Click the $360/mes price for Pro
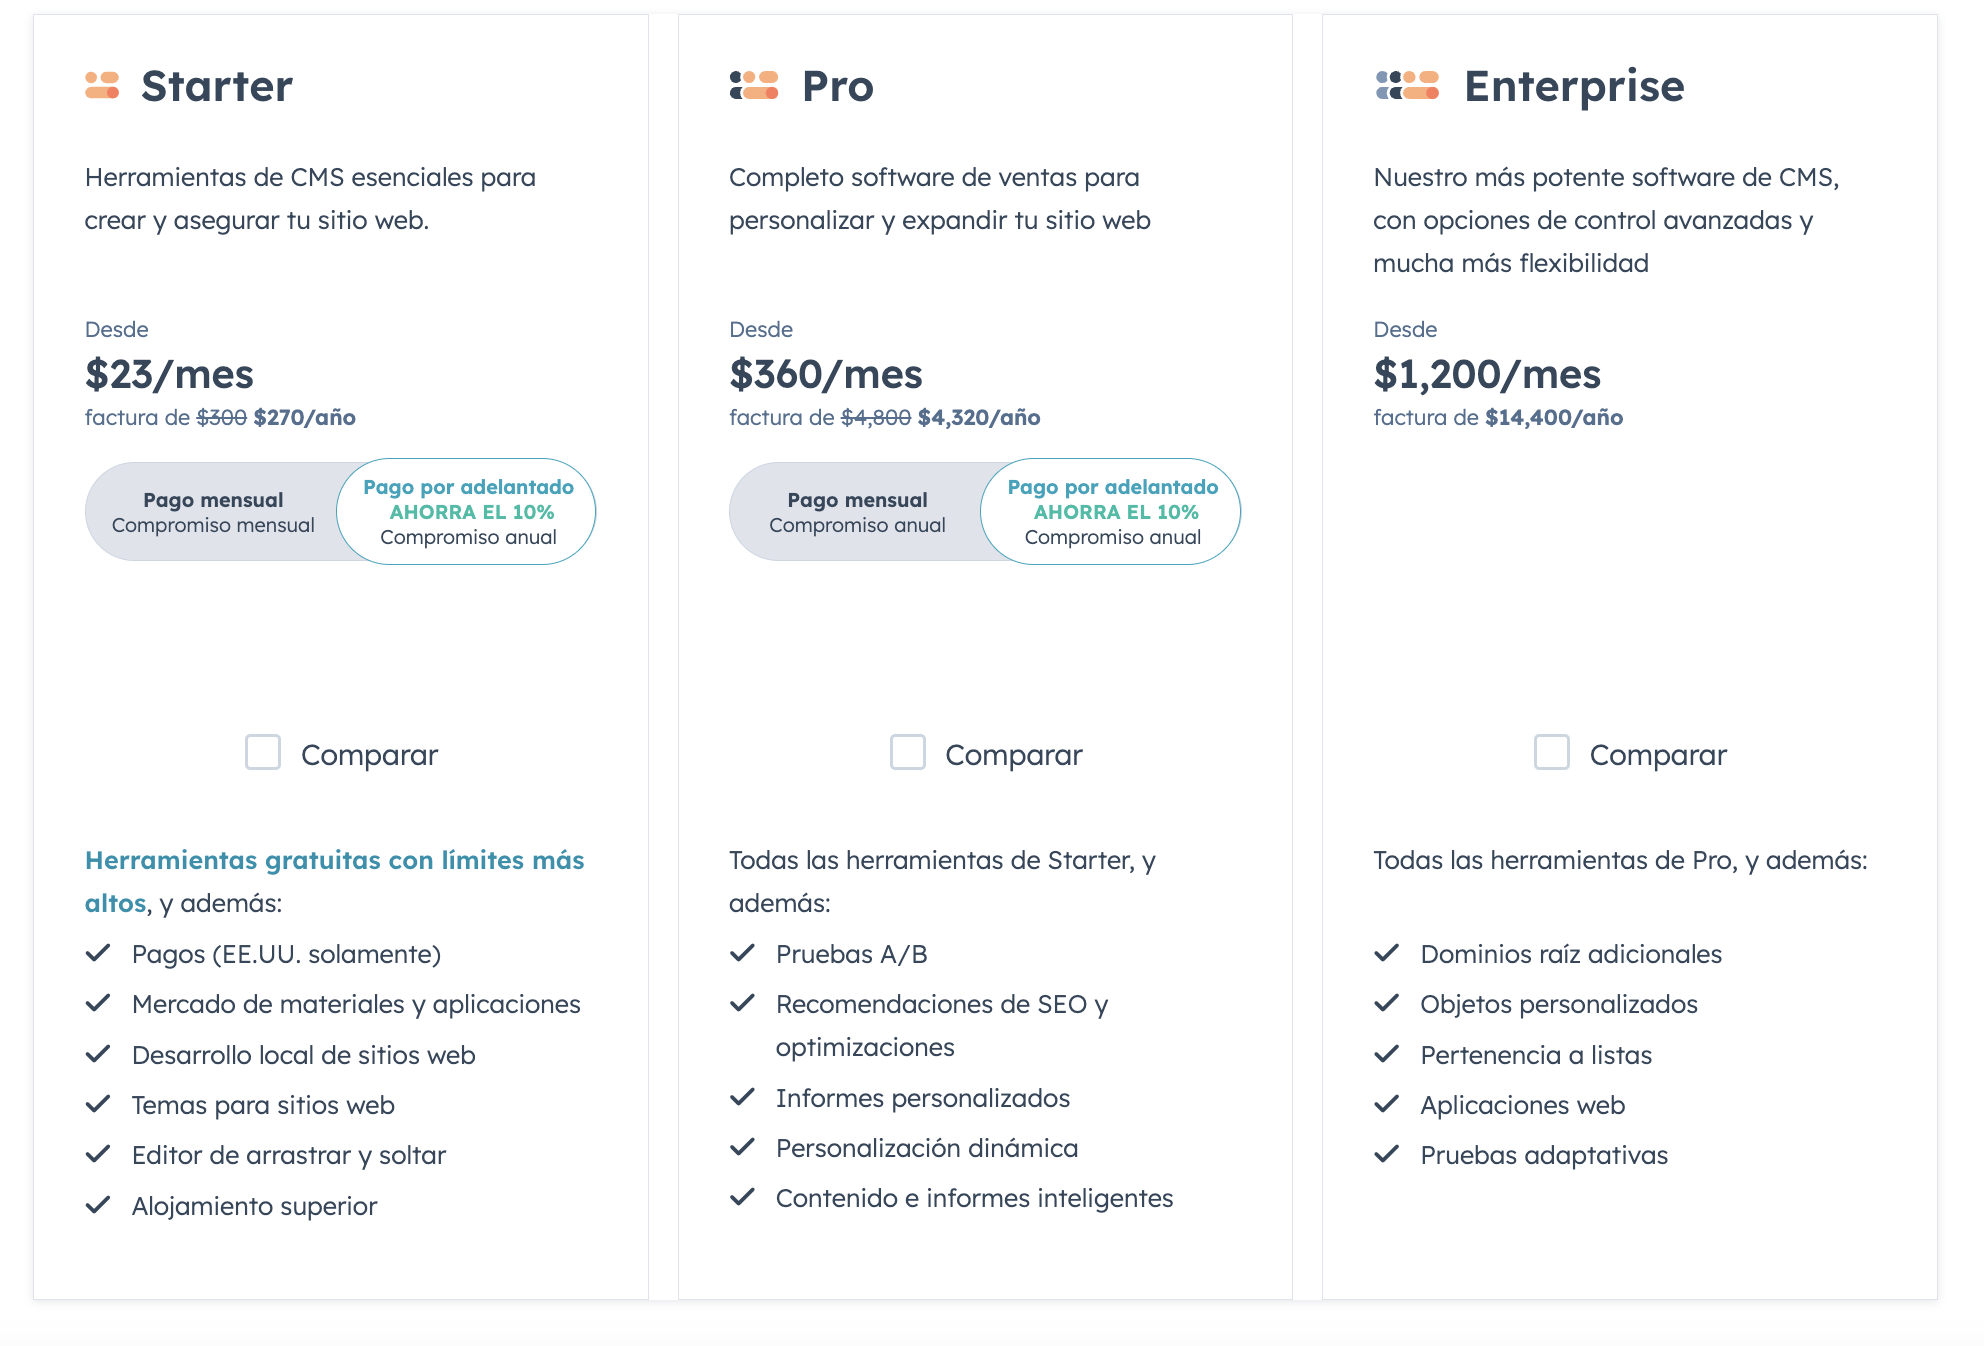The height and width of the screenshot is (1346, 1984). pos(826,374)
